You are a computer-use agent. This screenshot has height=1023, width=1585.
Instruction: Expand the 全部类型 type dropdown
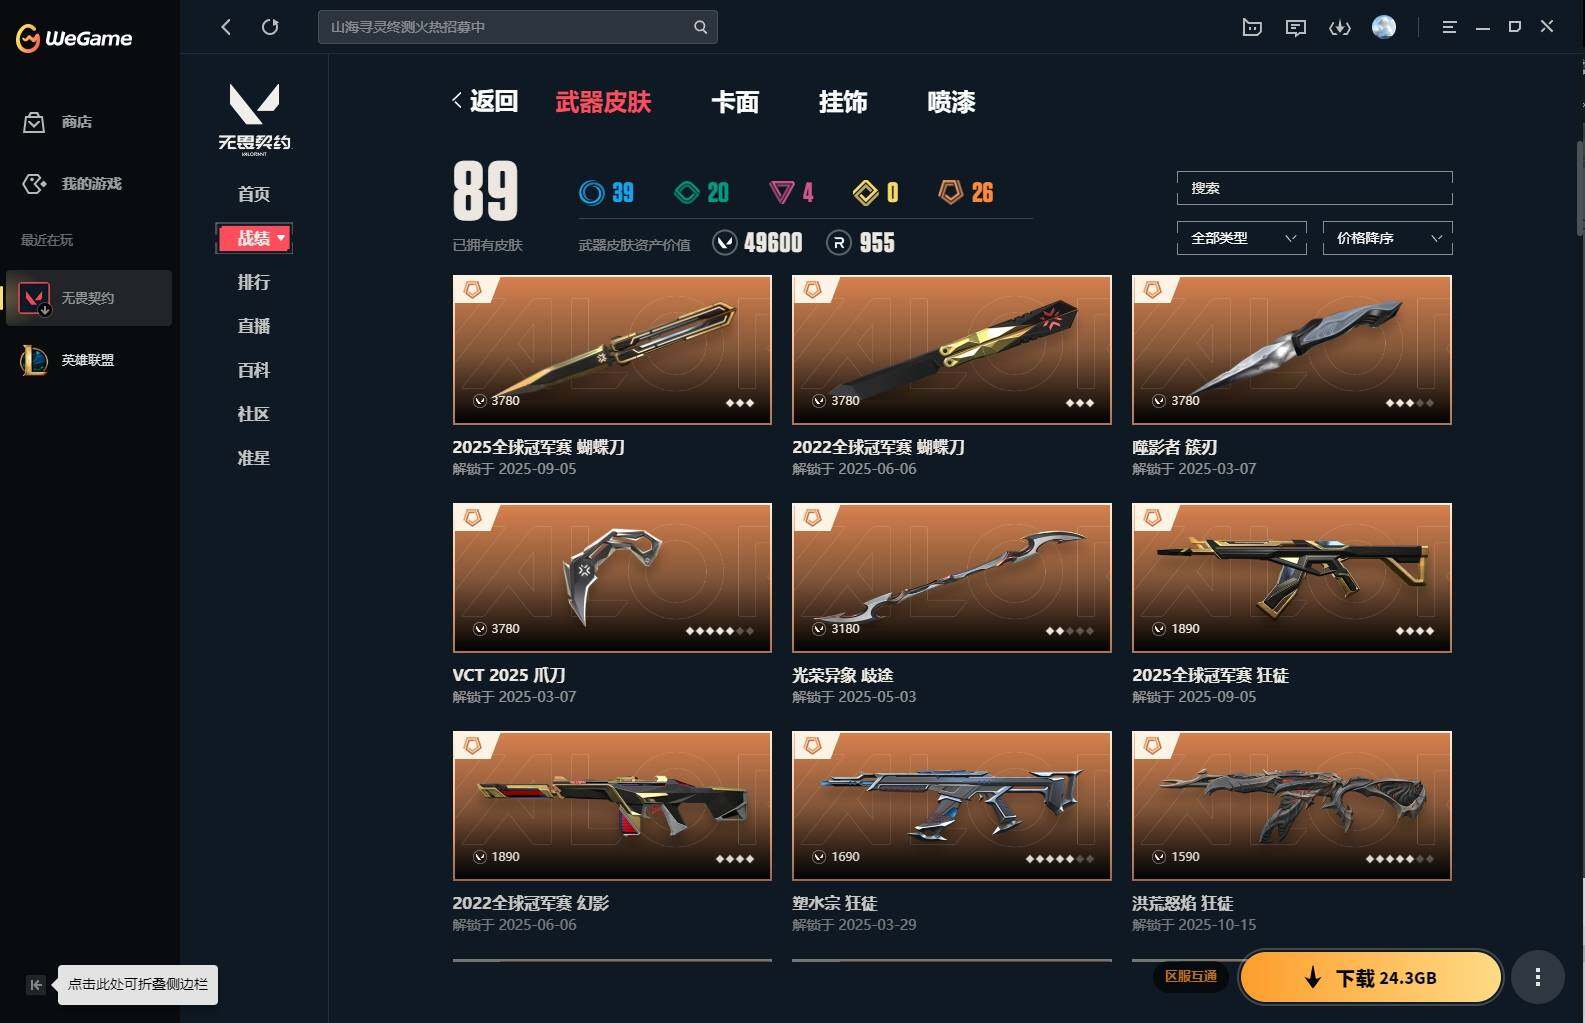(x=1242, y=238)
